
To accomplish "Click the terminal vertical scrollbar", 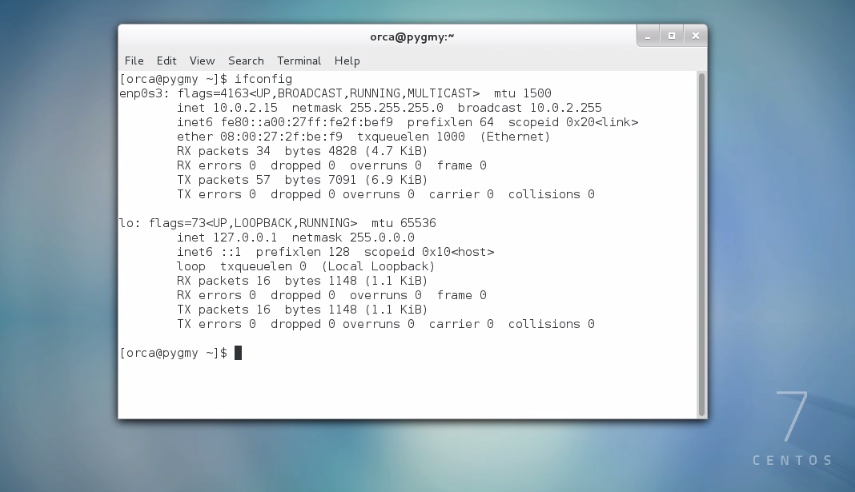I will 702,244.
